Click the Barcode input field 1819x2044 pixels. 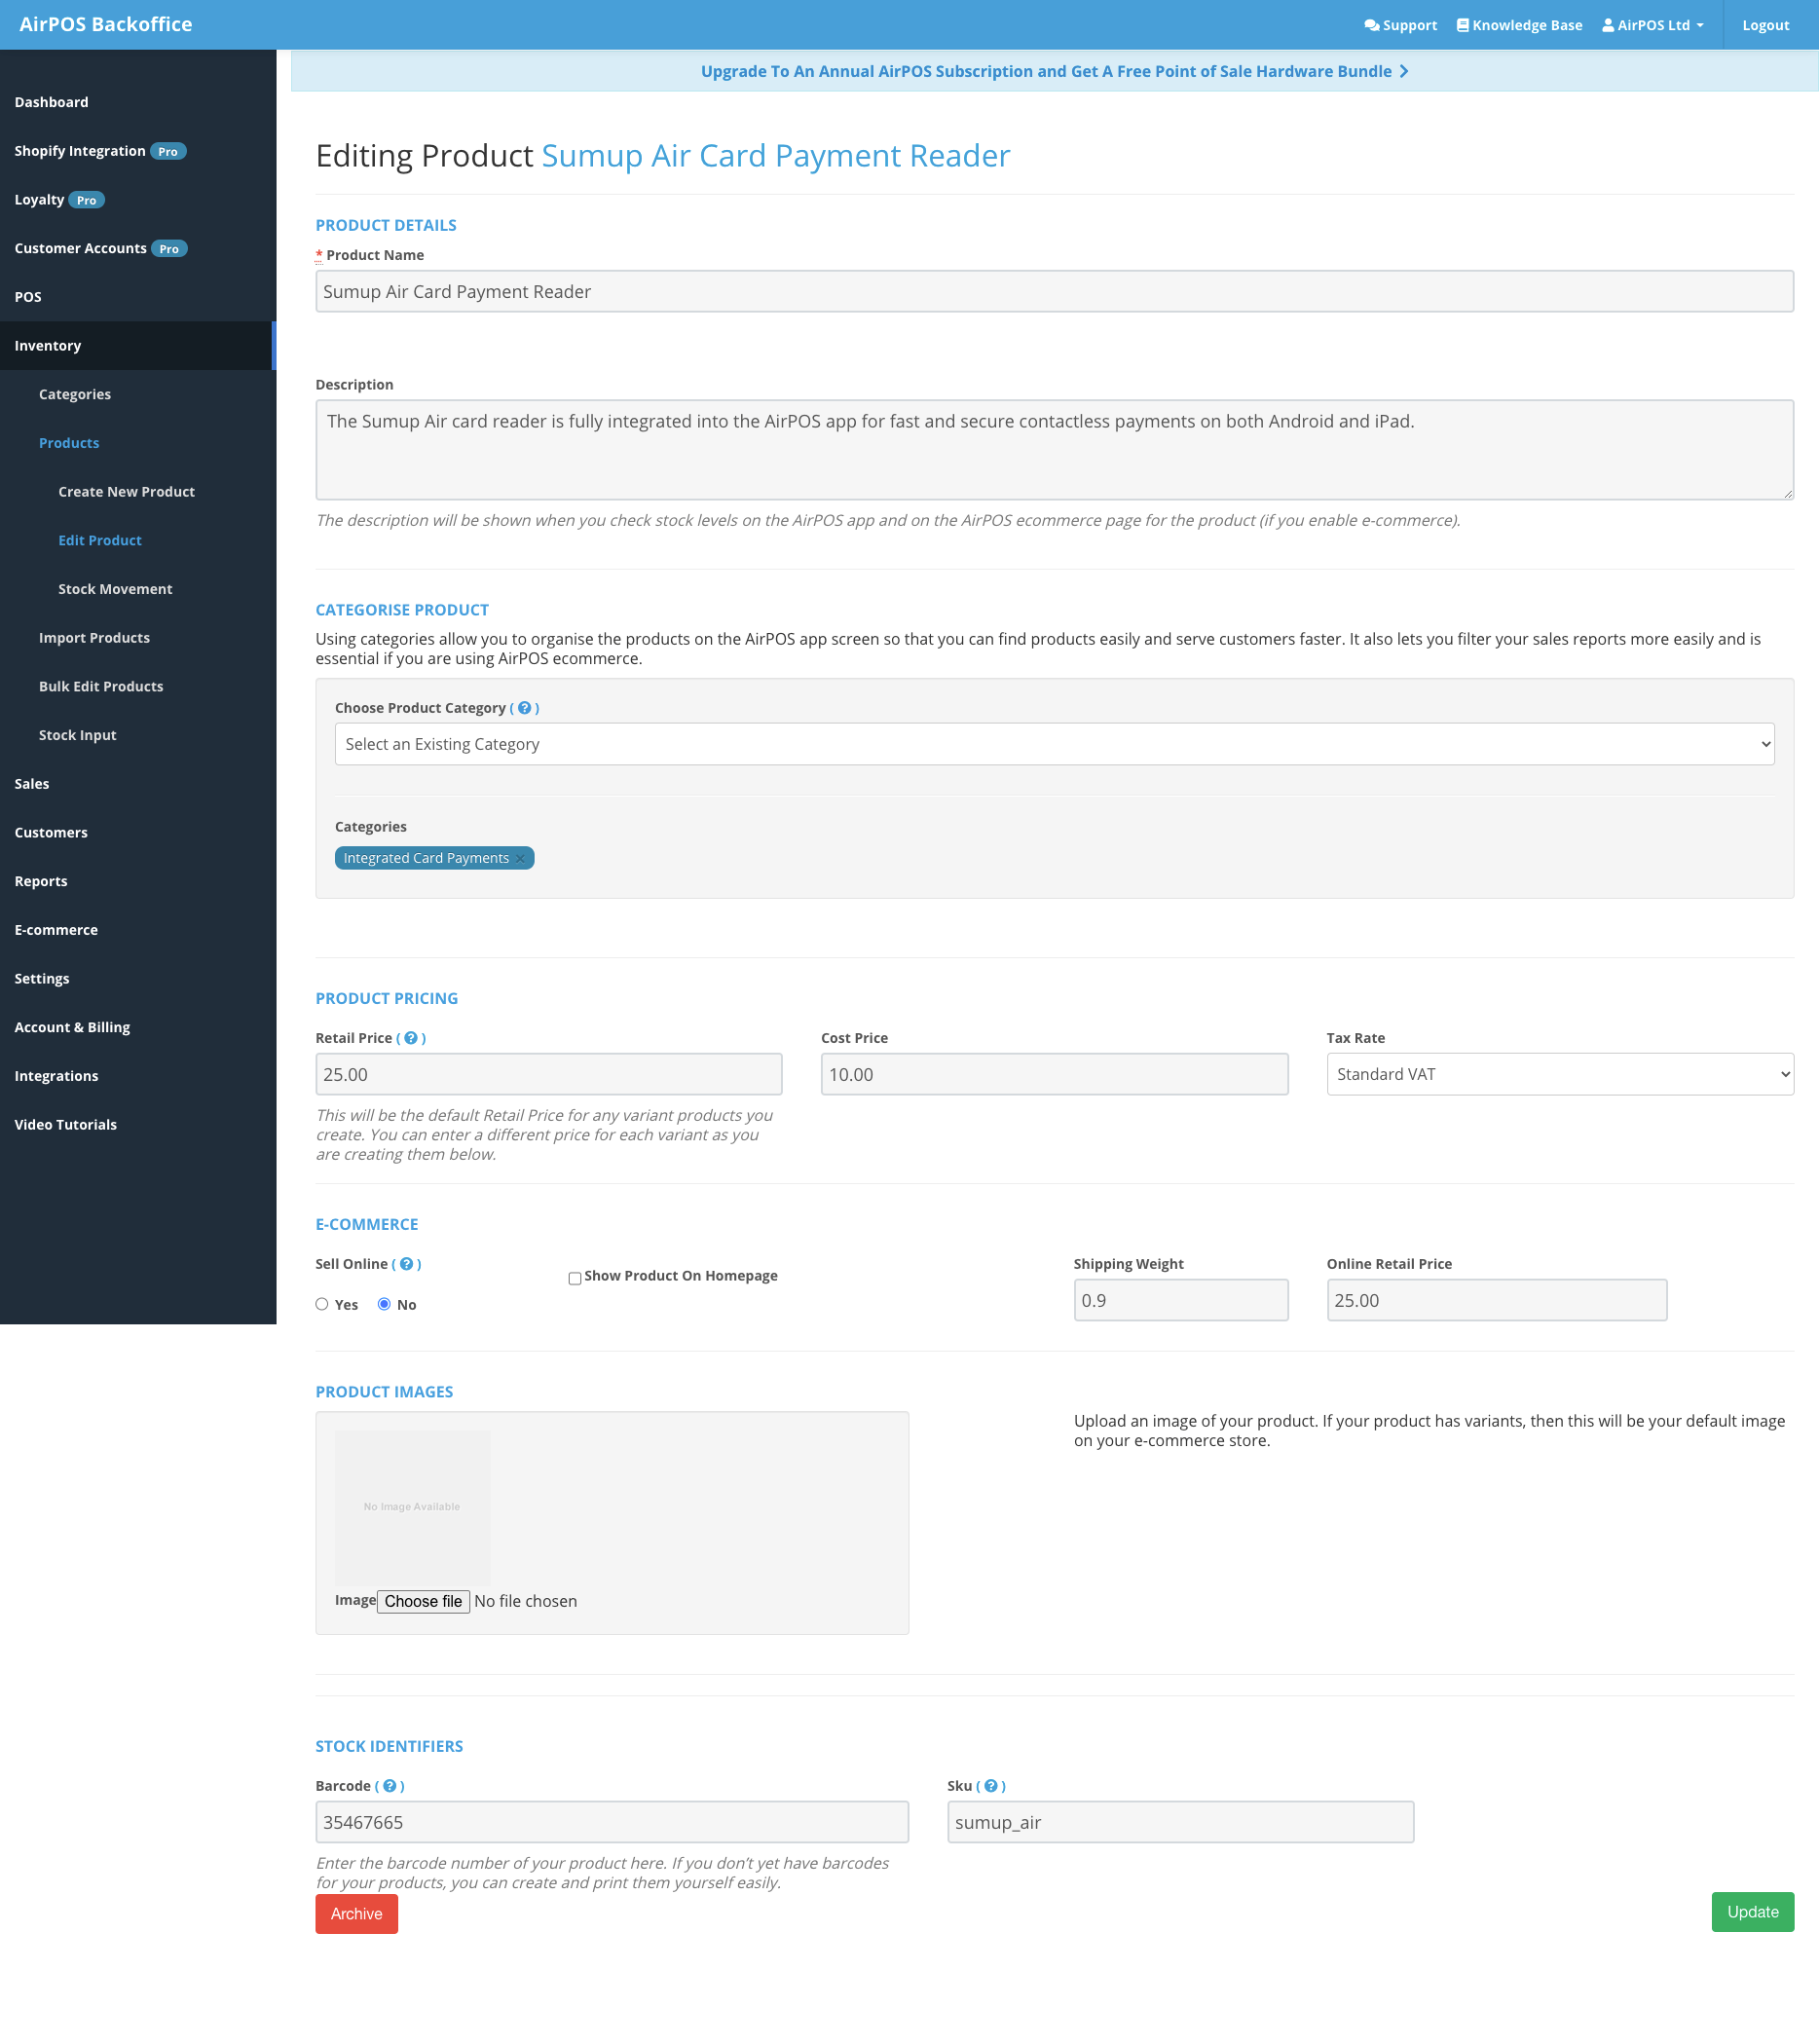612,1822
